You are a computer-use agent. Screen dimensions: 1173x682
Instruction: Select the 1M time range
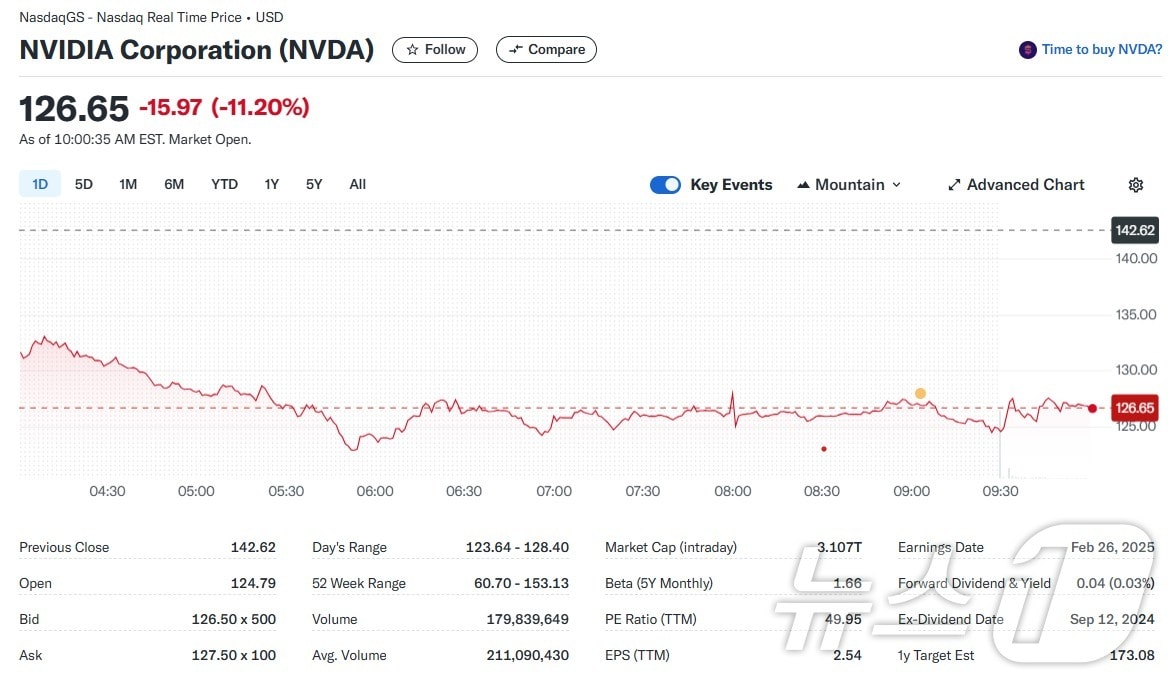[128, 184]
